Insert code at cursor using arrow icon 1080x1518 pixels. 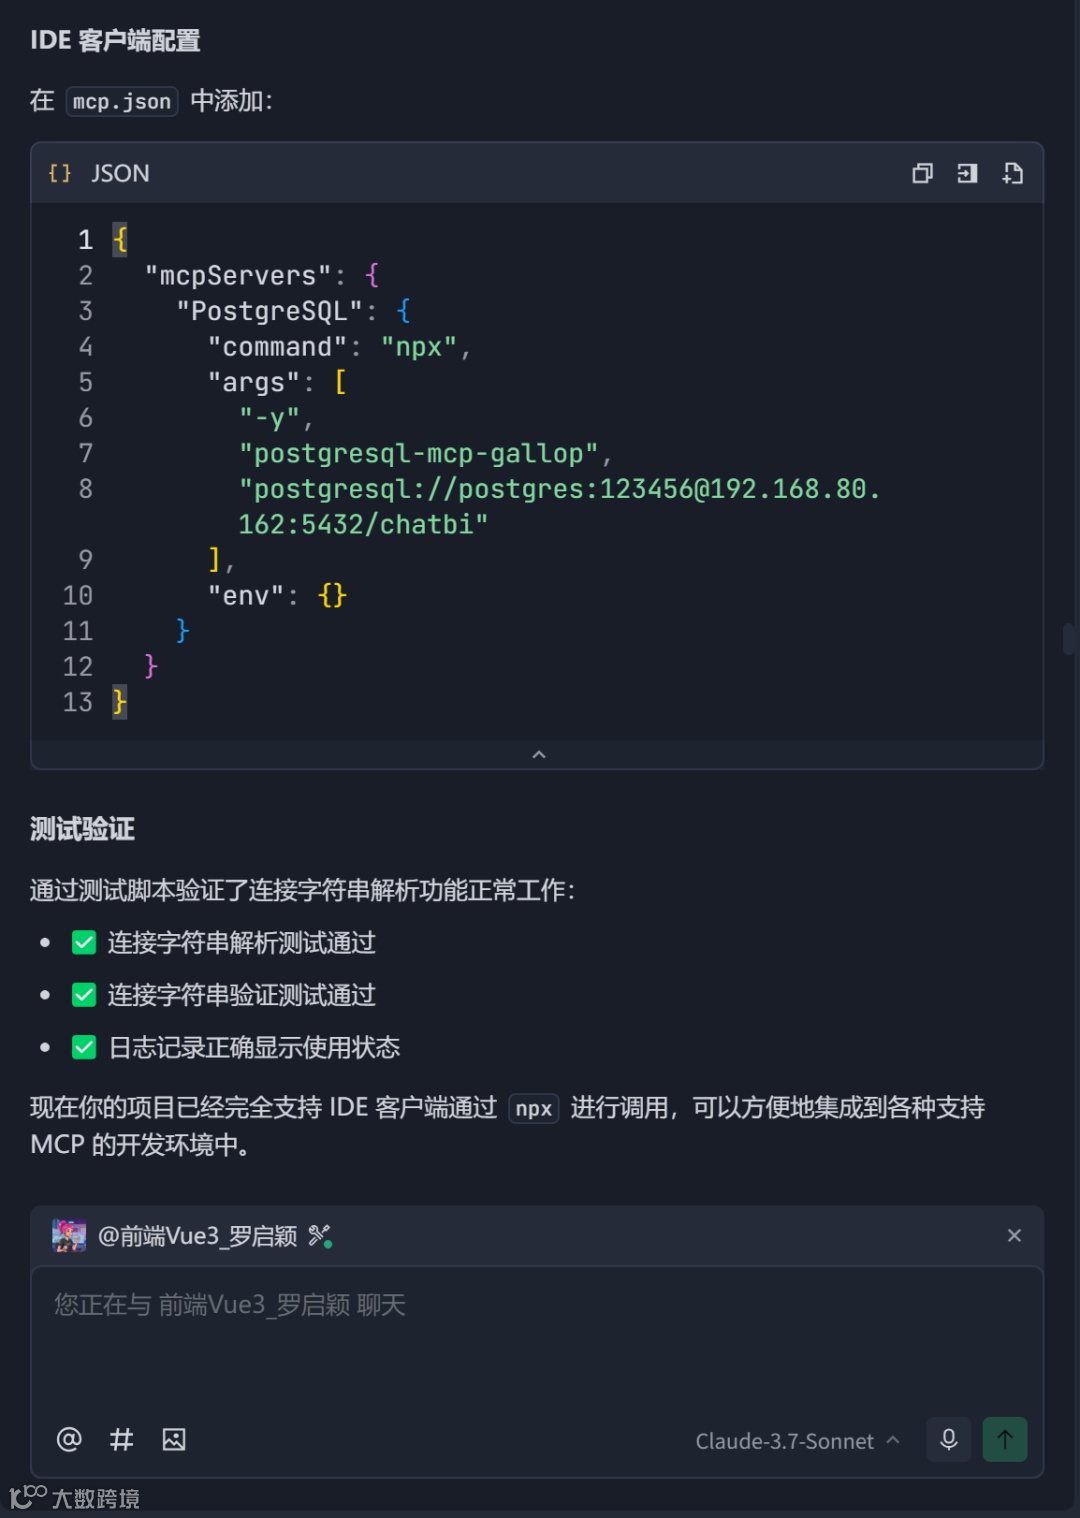tap(967, 174)
